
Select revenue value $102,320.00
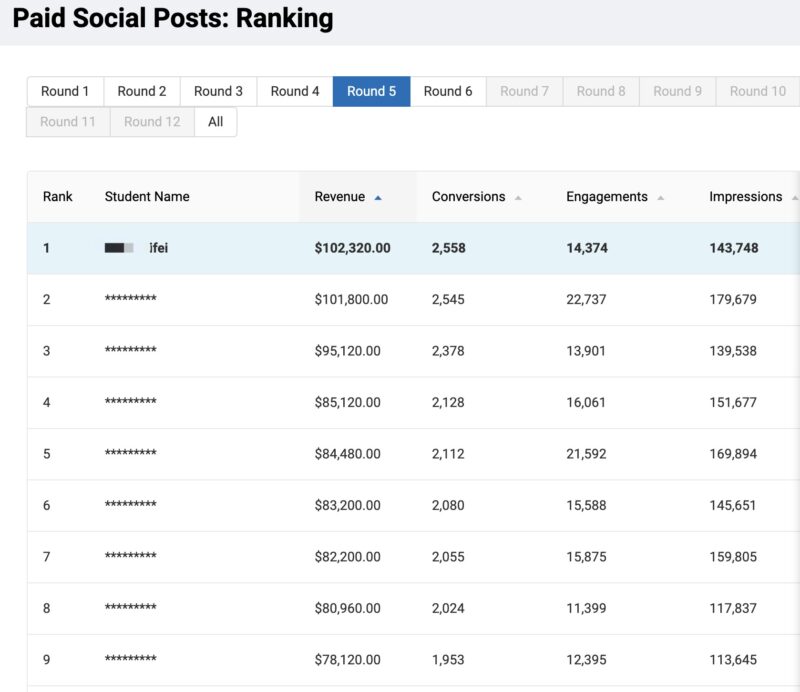click(353, 248)
